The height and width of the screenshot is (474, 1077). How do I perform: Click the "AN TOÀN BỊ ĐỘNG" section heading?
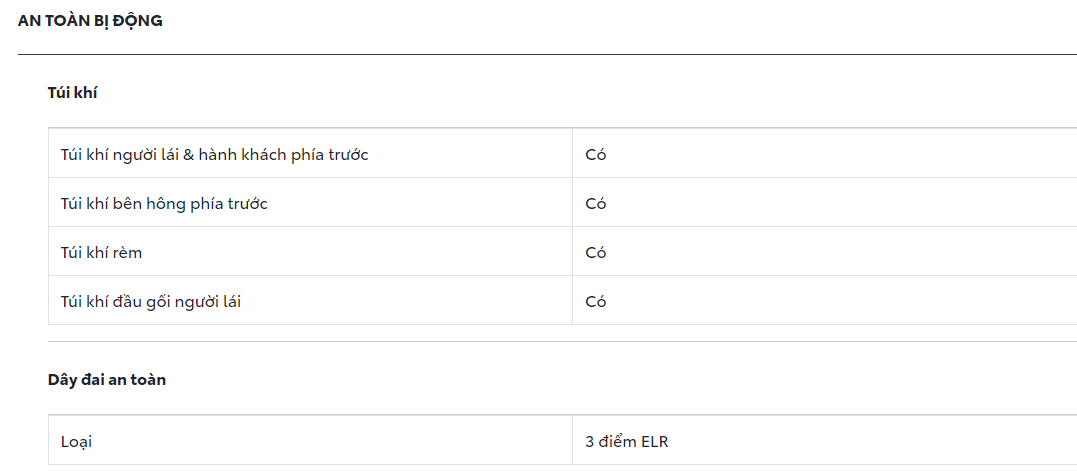(x=90, y=20)
